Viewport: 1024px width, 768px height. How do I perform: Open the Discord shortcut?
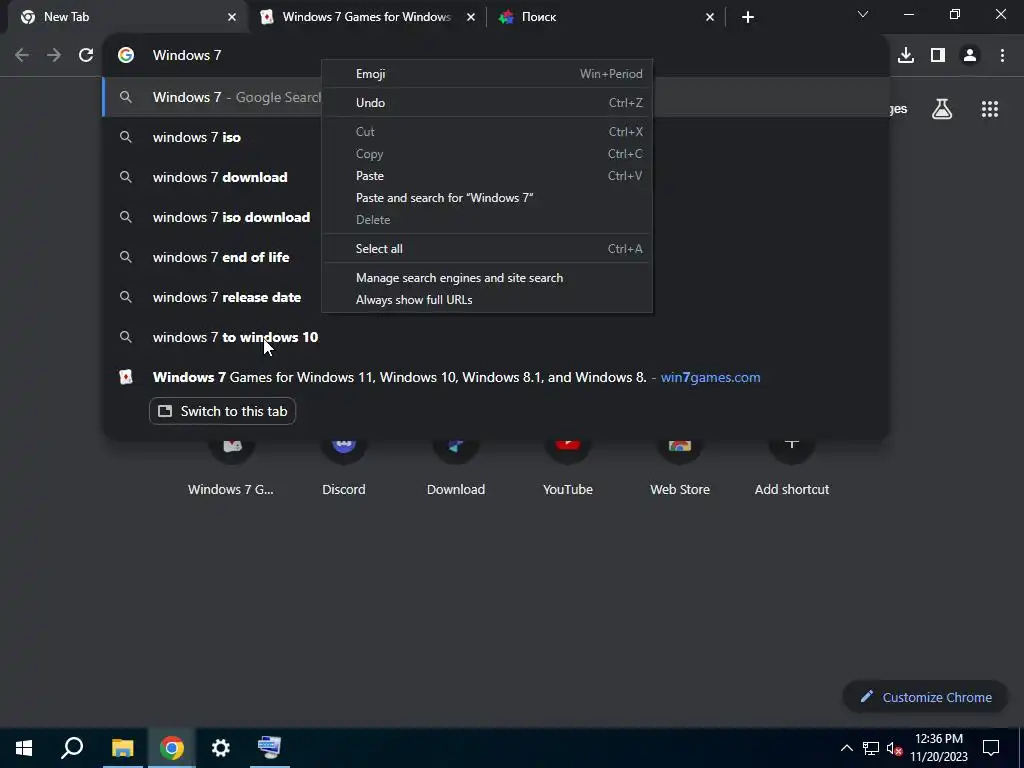pyautogui.click(x=344, y=467)
